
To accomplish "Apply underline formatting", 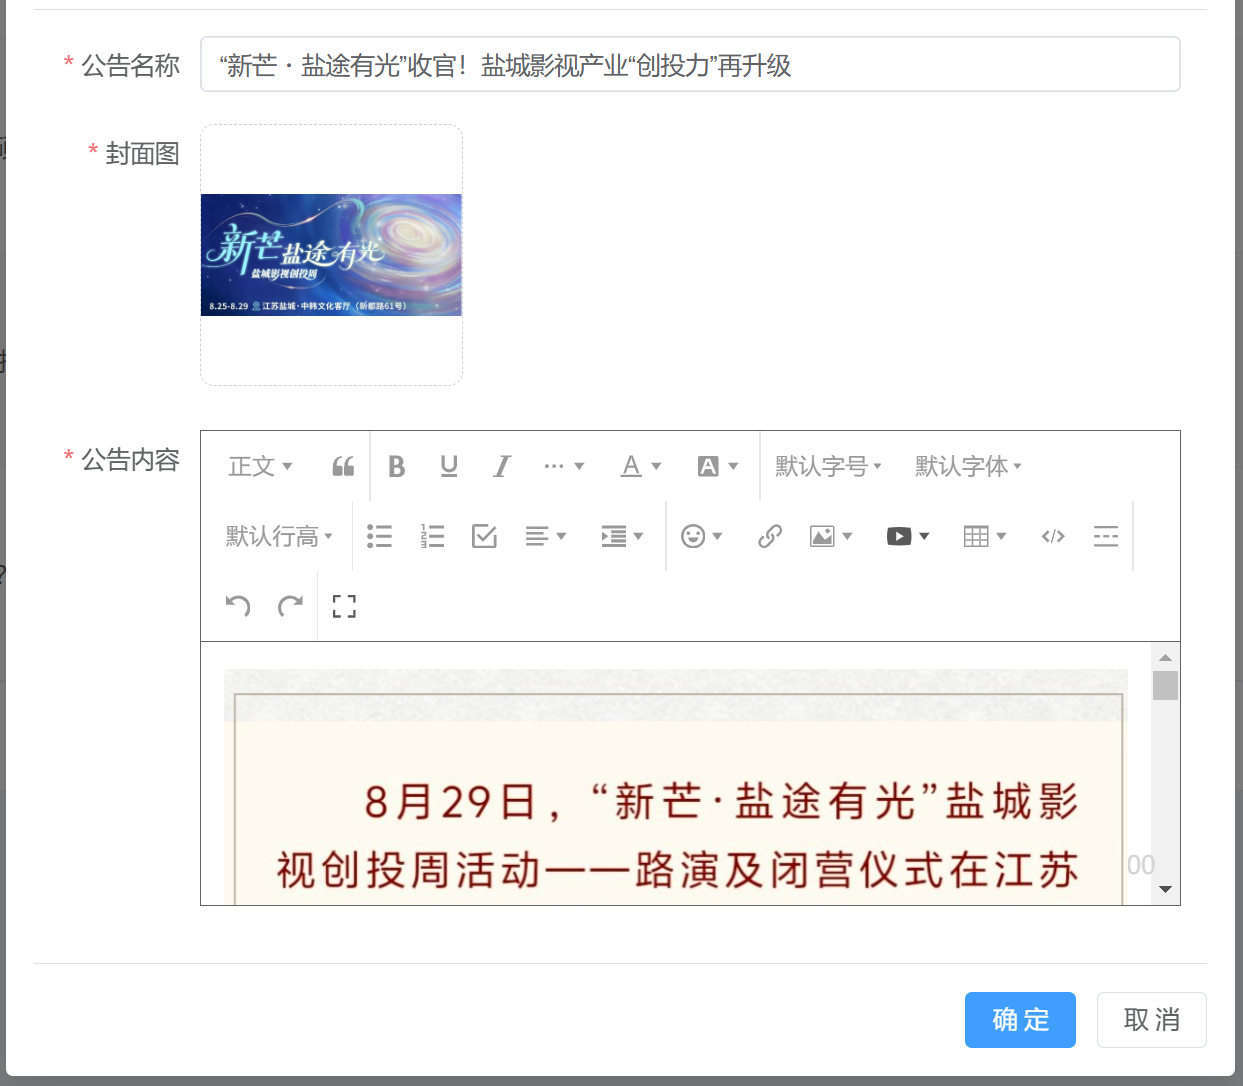I will coord(449,466).
